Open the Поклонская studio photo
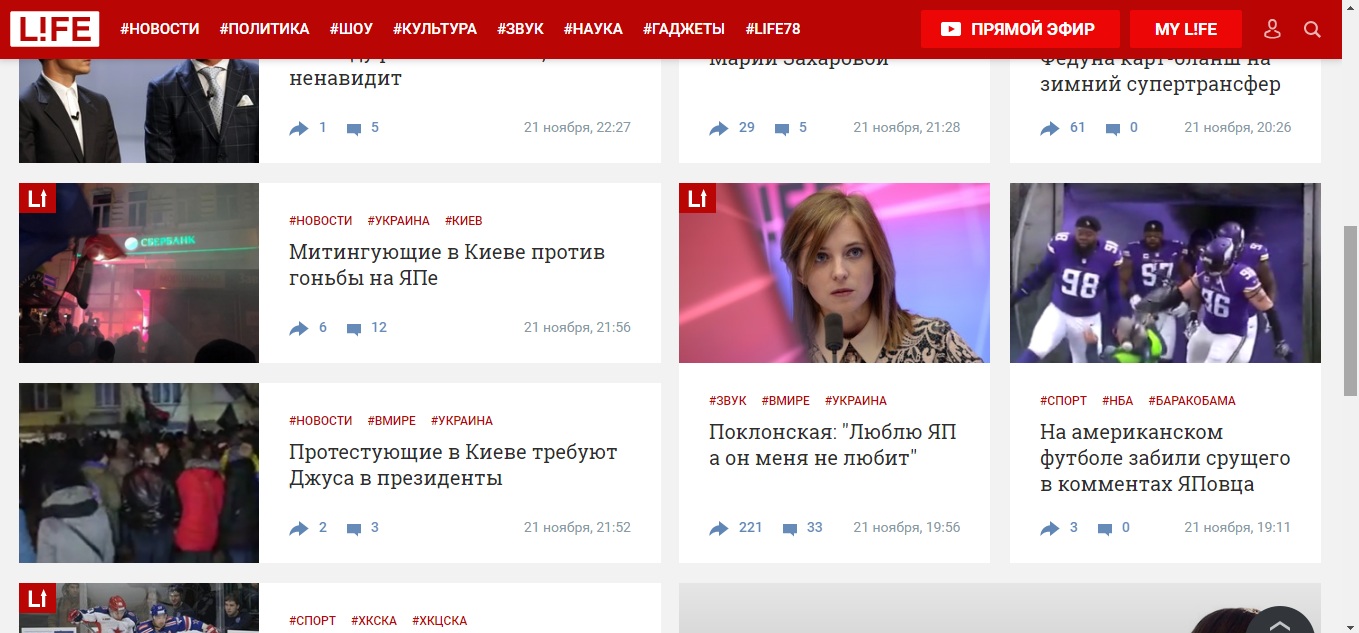This screenshot has height=633, width=1359. [834, 273]
